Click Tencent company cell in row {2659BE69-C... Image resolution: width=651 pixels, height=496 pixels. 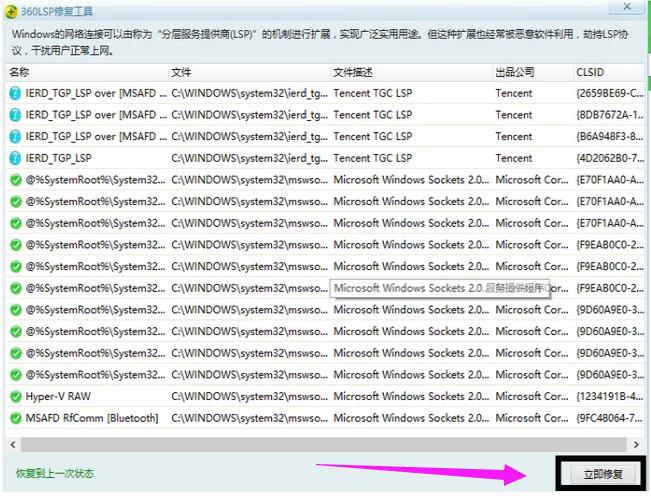coord(514,93)
